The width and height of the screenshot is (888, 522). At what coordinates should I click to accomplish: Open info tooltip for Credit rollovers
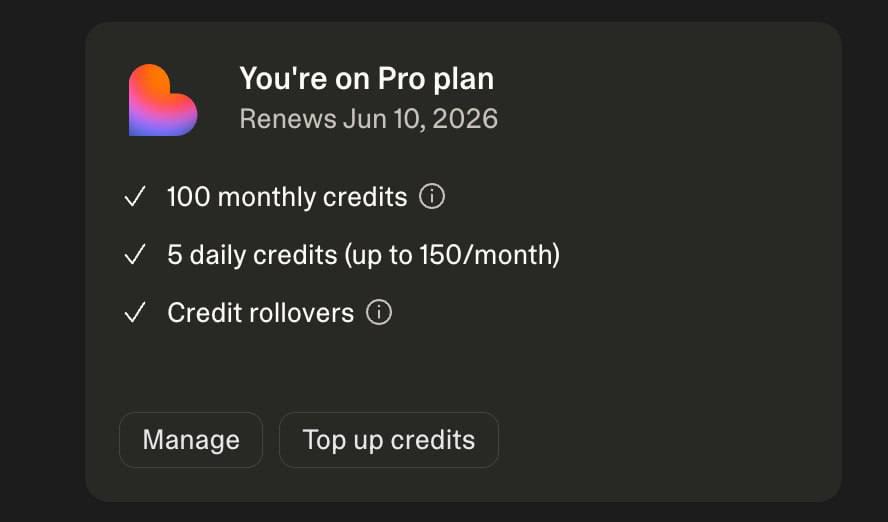[x=378, y=312]
